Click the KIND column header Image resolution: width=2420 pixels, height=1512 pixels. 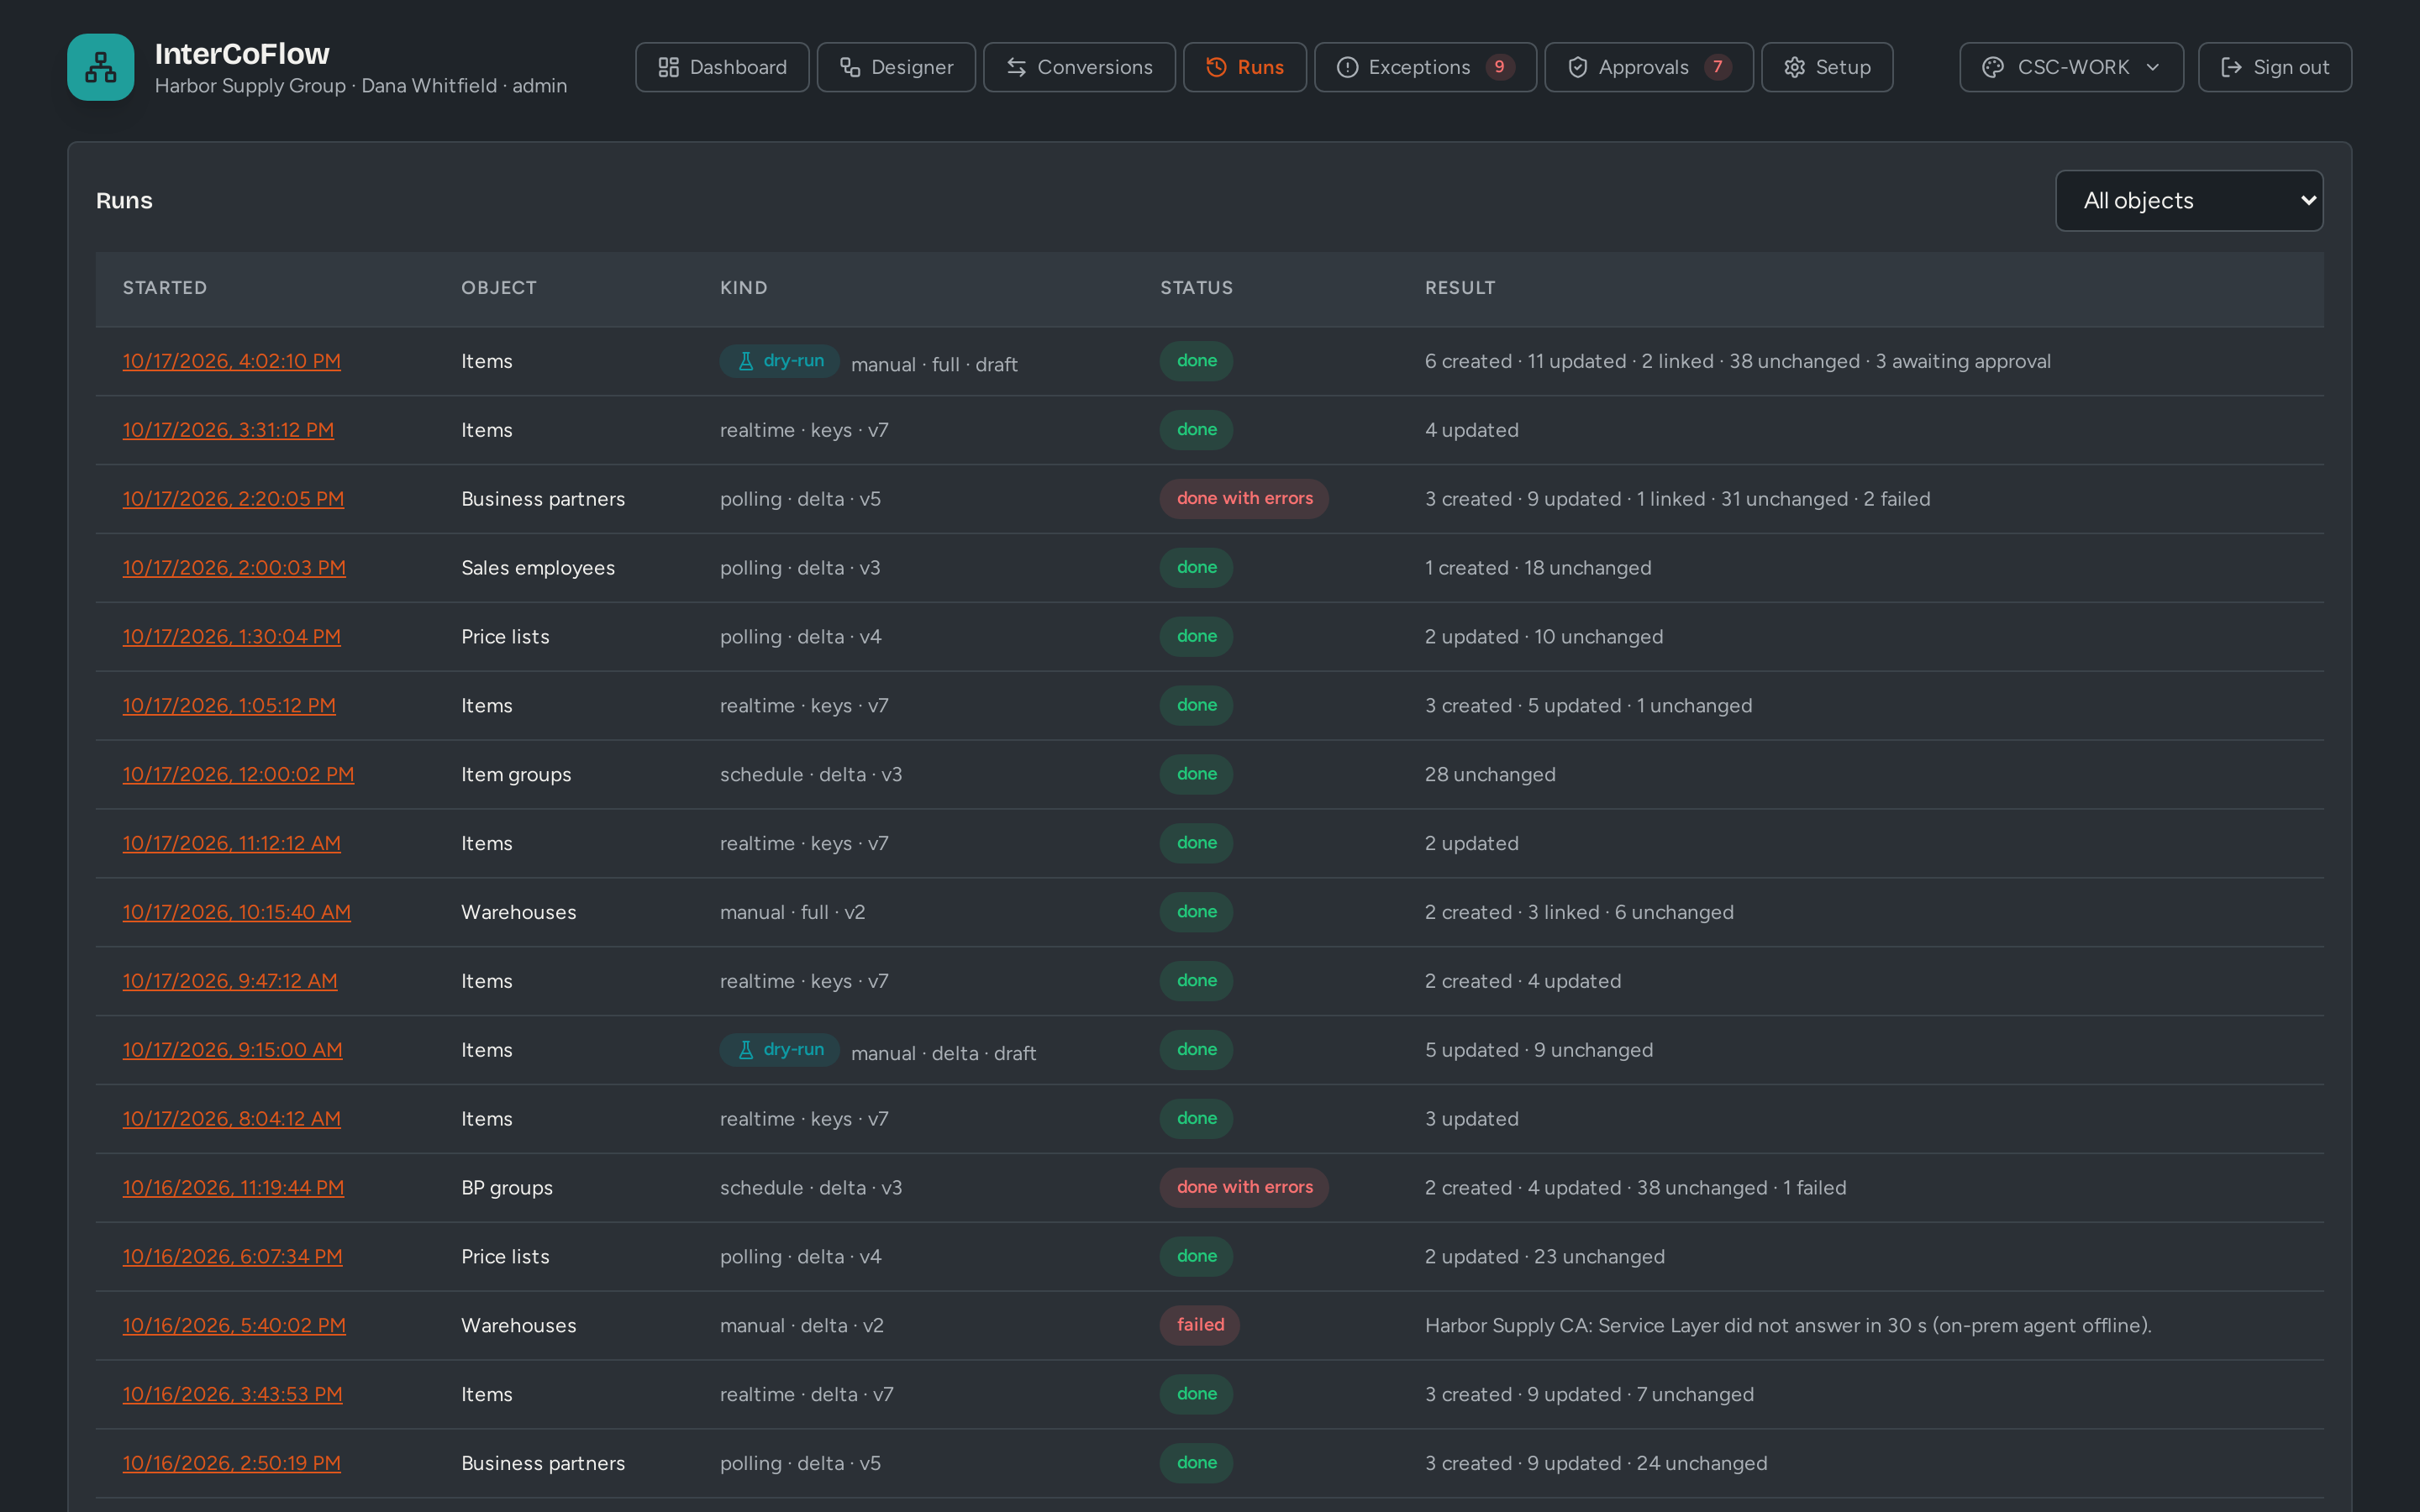(x=744, y=288)
